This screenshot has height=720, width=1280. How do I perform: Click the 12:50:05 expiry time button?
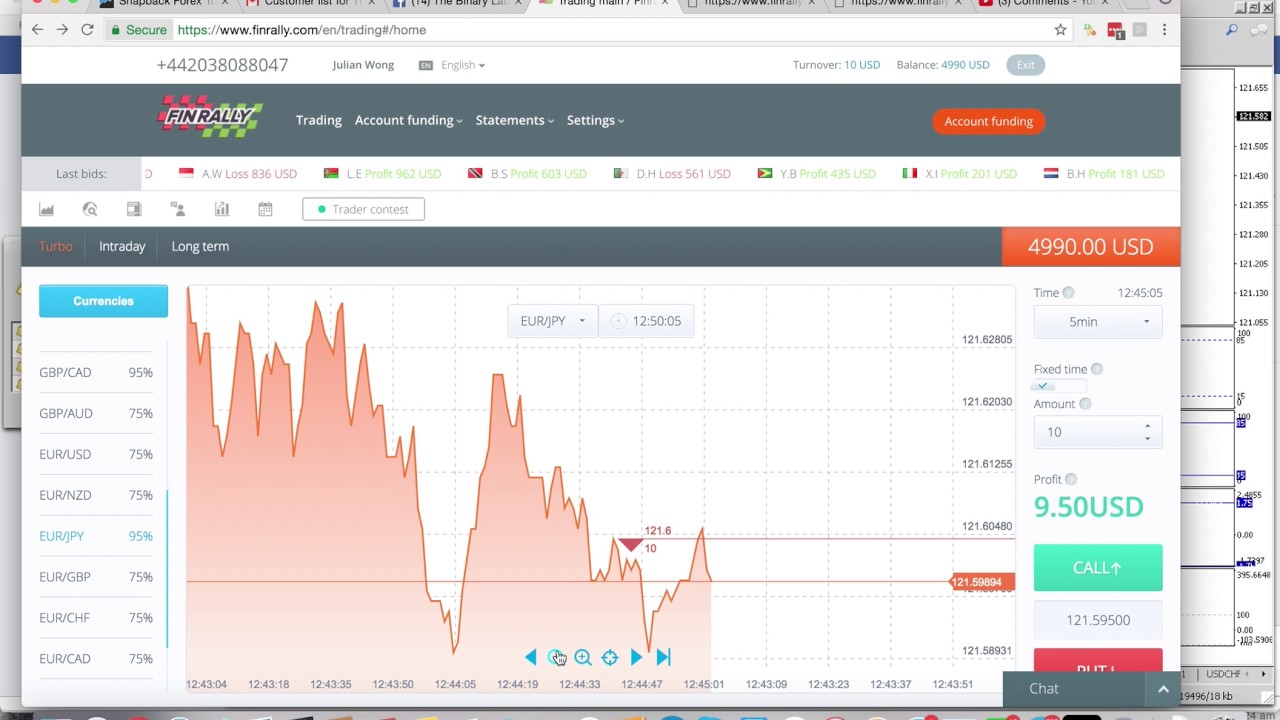646,321
